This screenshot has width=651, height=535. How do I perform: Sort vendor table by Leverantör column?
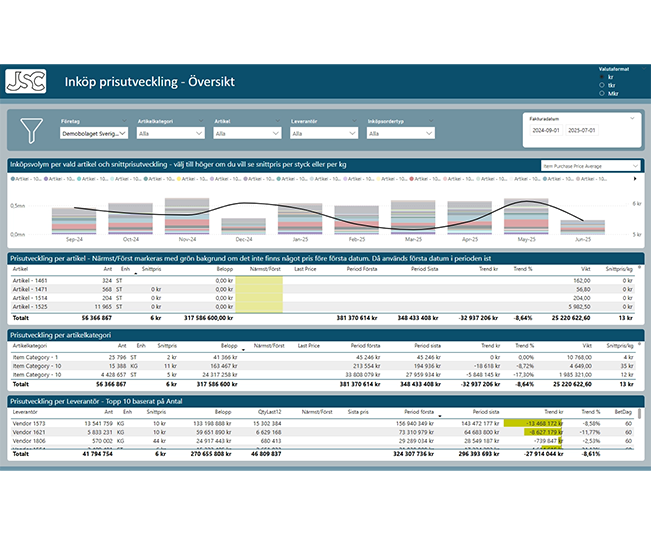coord(25,412)
